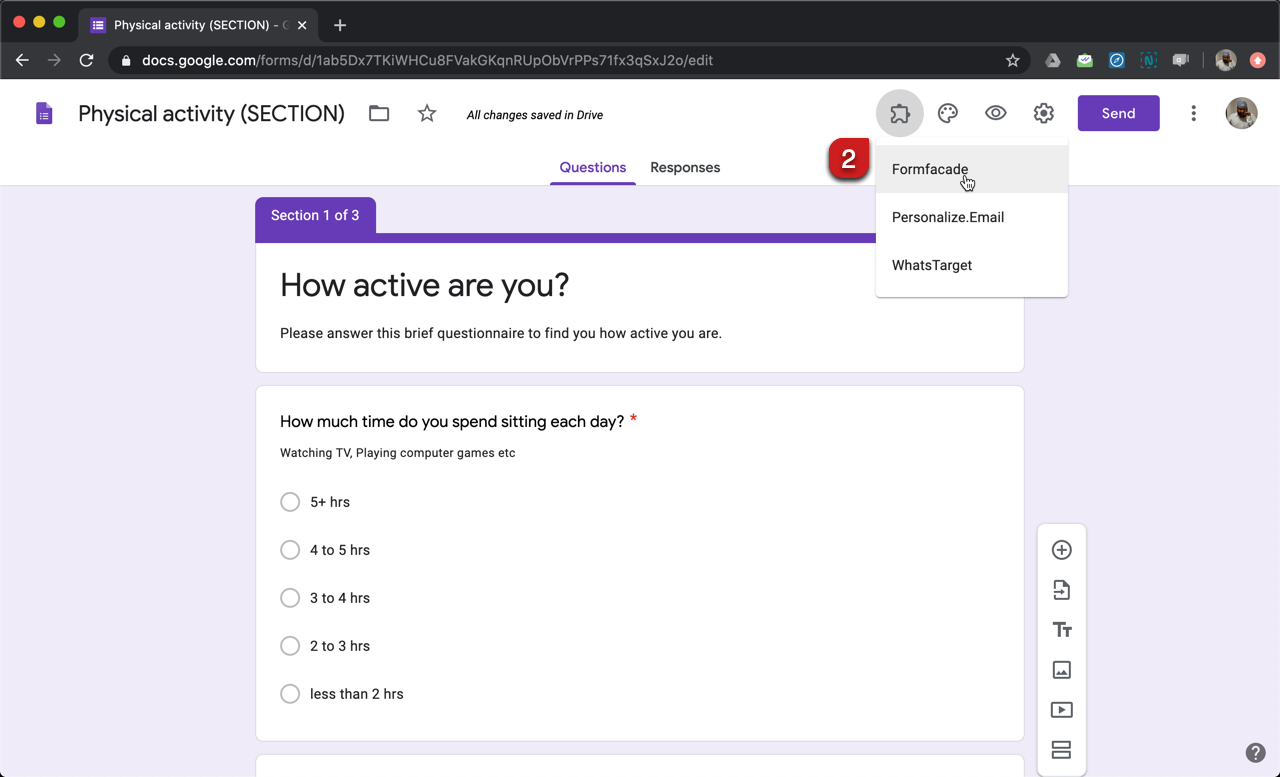Screen dimensions: 1280x777
Task: Add title and description icon
Action: click(x=1061, y=630)
